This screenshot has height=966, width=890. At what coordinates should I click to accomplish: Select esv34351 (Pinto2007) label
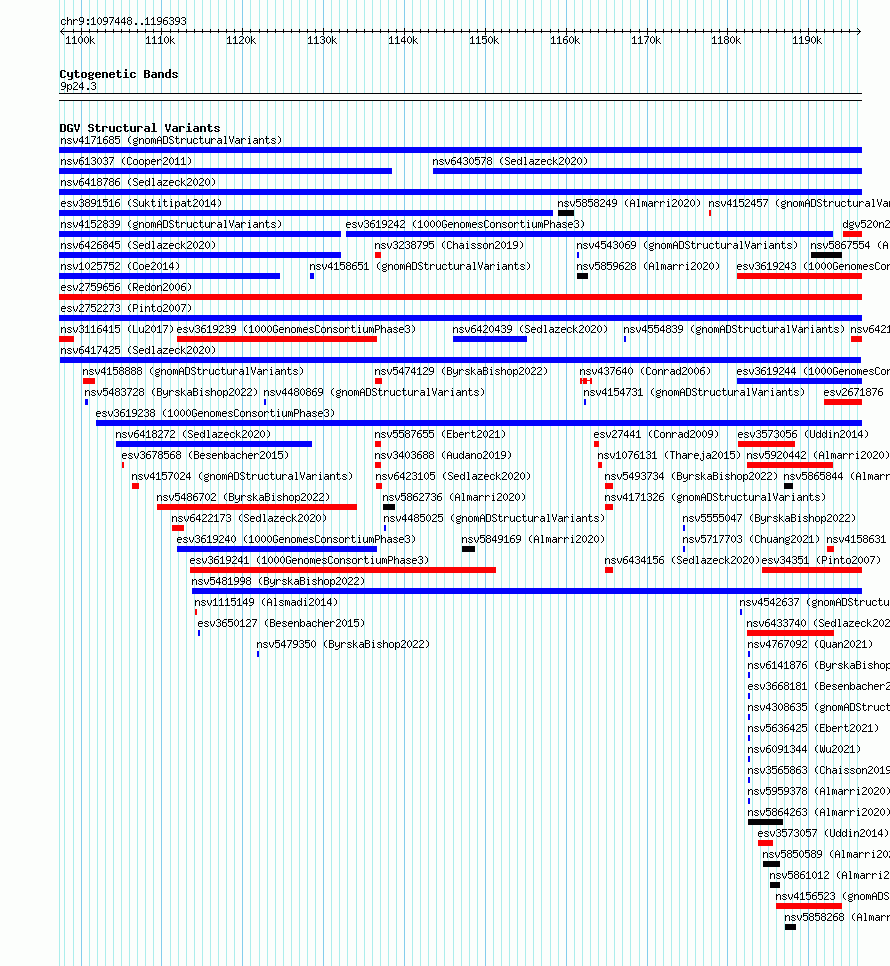click(x=821, y=559)
